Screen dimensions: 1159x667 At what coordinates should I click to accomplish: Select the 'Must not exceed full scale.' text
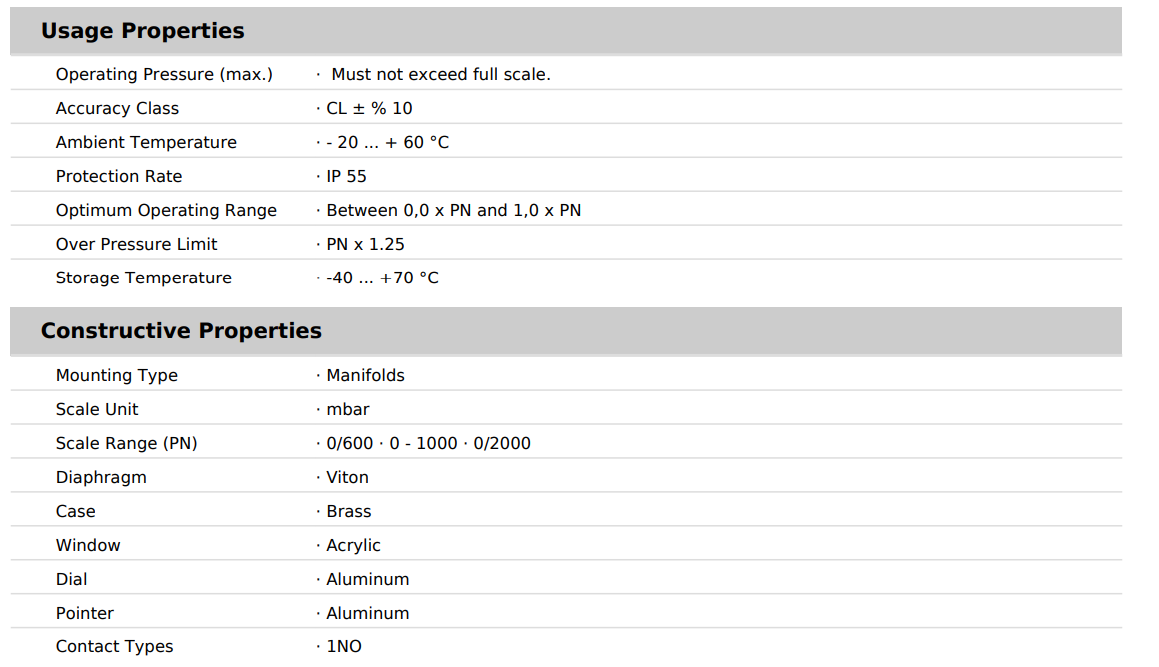tap(440, 75)
